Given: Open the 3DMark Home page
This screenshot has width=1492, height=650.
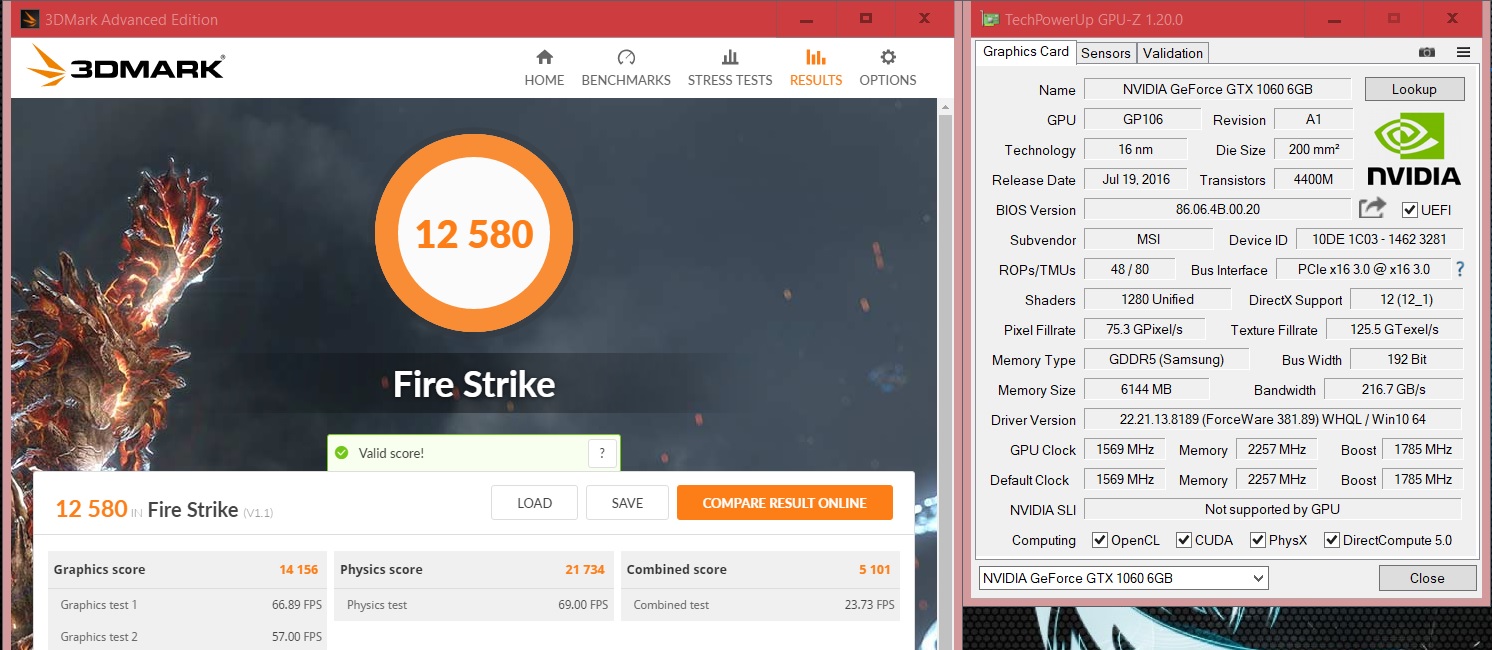Looking at the screenshot, I should [544, 68].
